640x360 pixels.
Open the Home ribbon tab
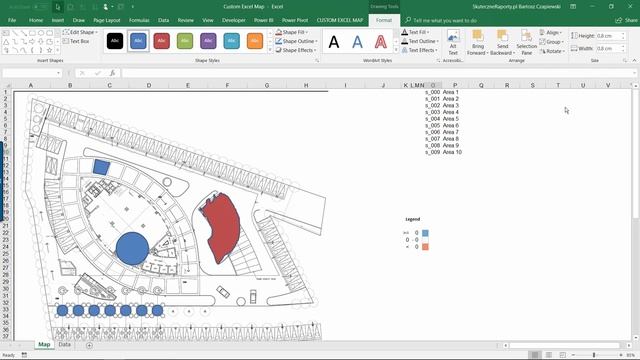point(36,20)
